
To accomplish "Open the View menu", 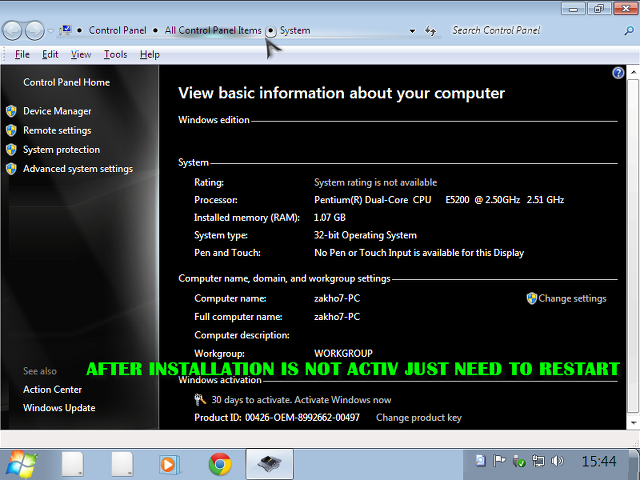I will pos(81,54).
